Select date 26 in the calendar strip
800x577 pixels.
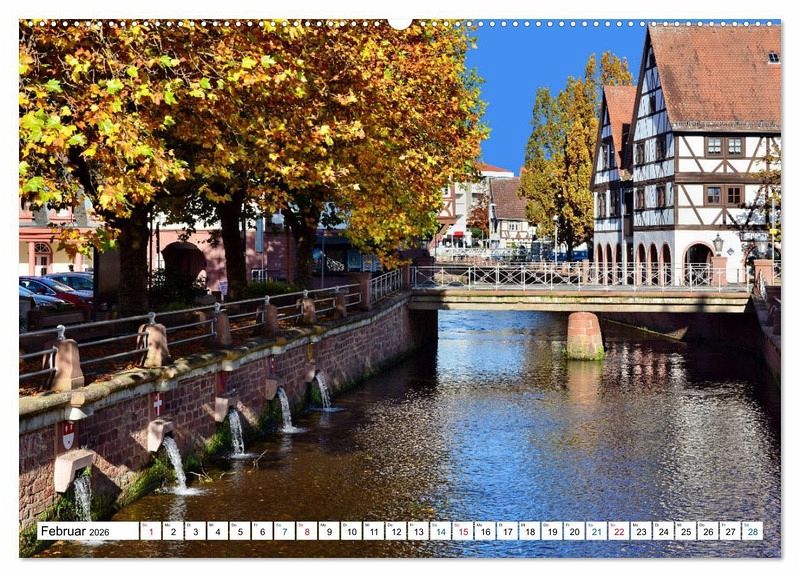pyautogui.click(x=708, y=531)
